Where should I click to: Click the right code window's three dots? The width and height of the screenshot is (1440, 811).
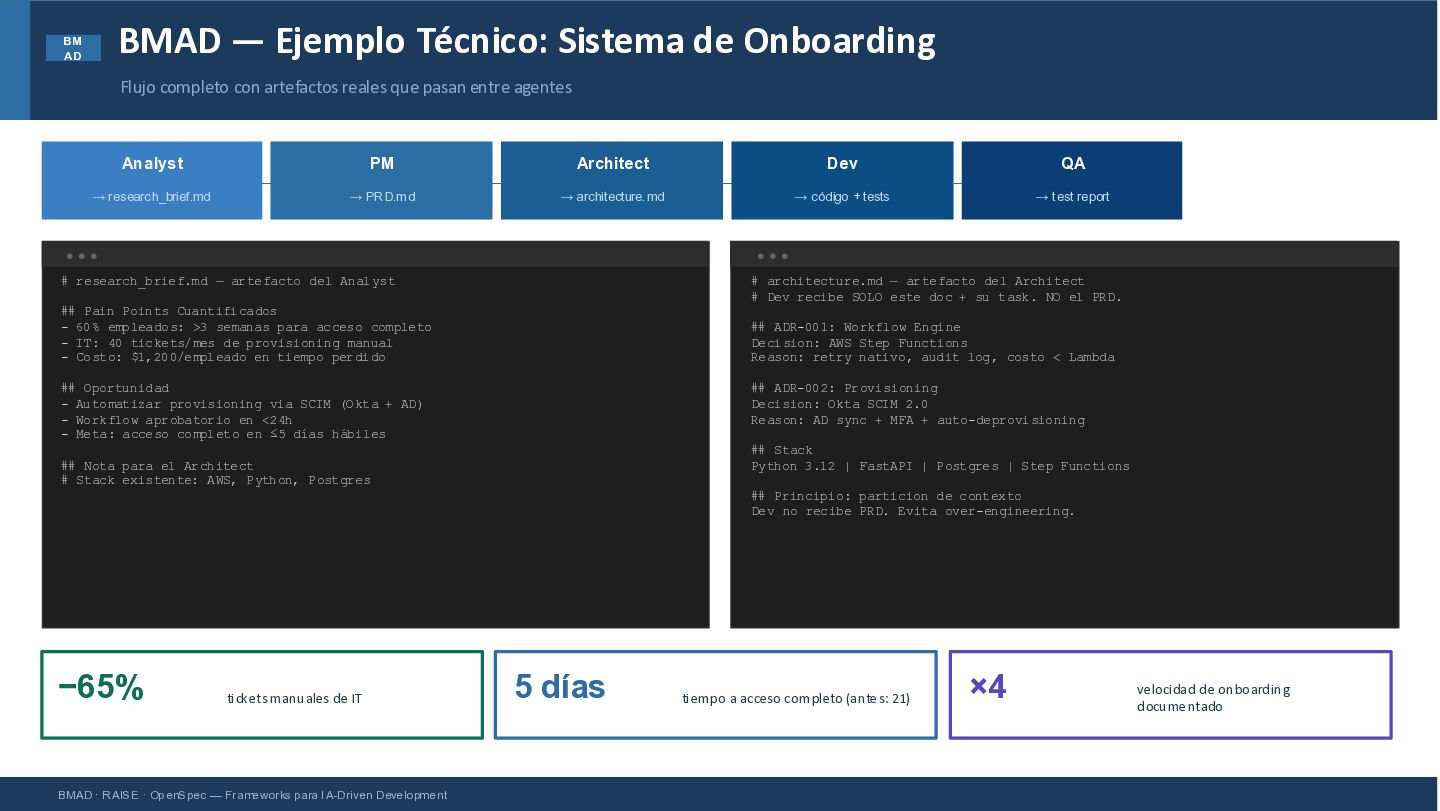[x=772, y=256]
